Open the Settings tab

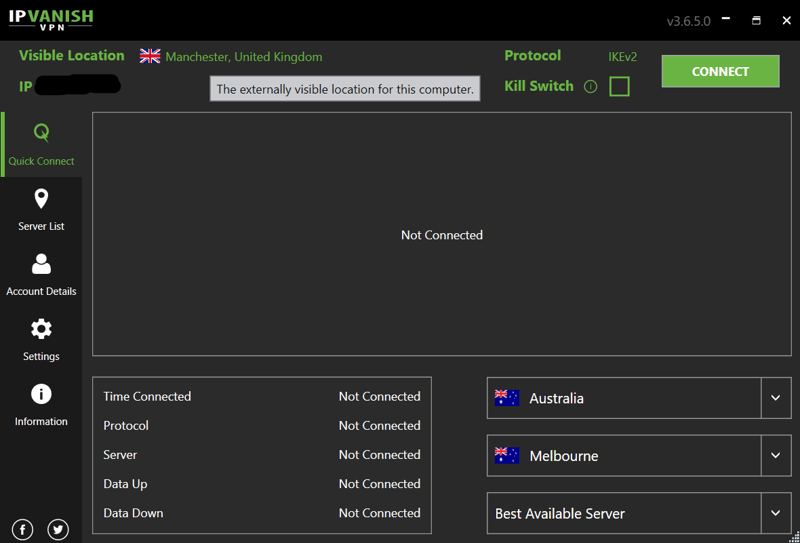41,340
